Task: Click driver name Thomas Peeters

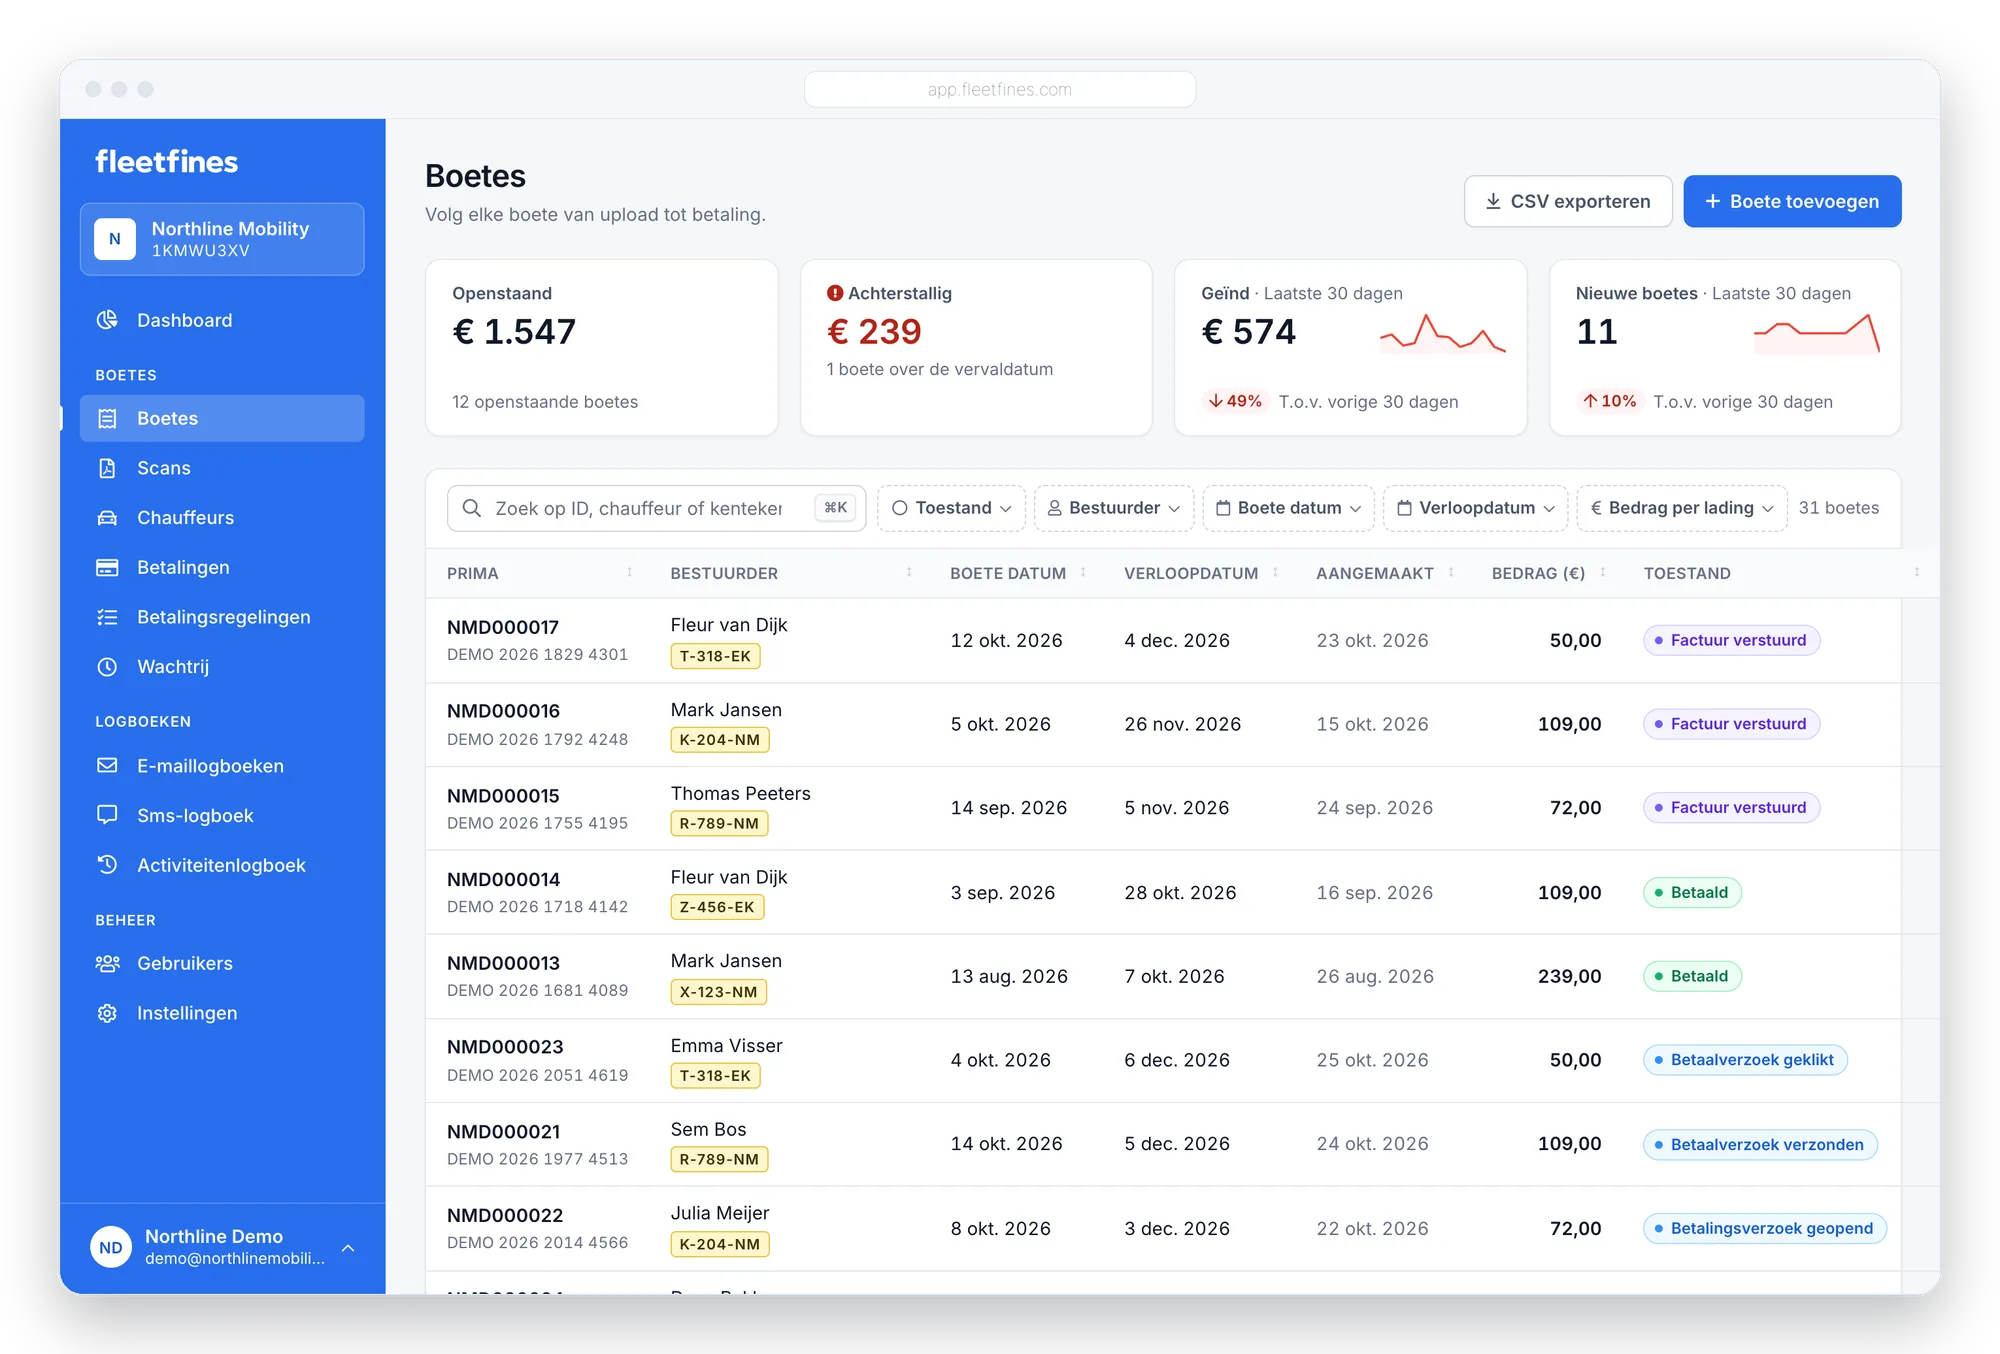Action: pos(740,793)
